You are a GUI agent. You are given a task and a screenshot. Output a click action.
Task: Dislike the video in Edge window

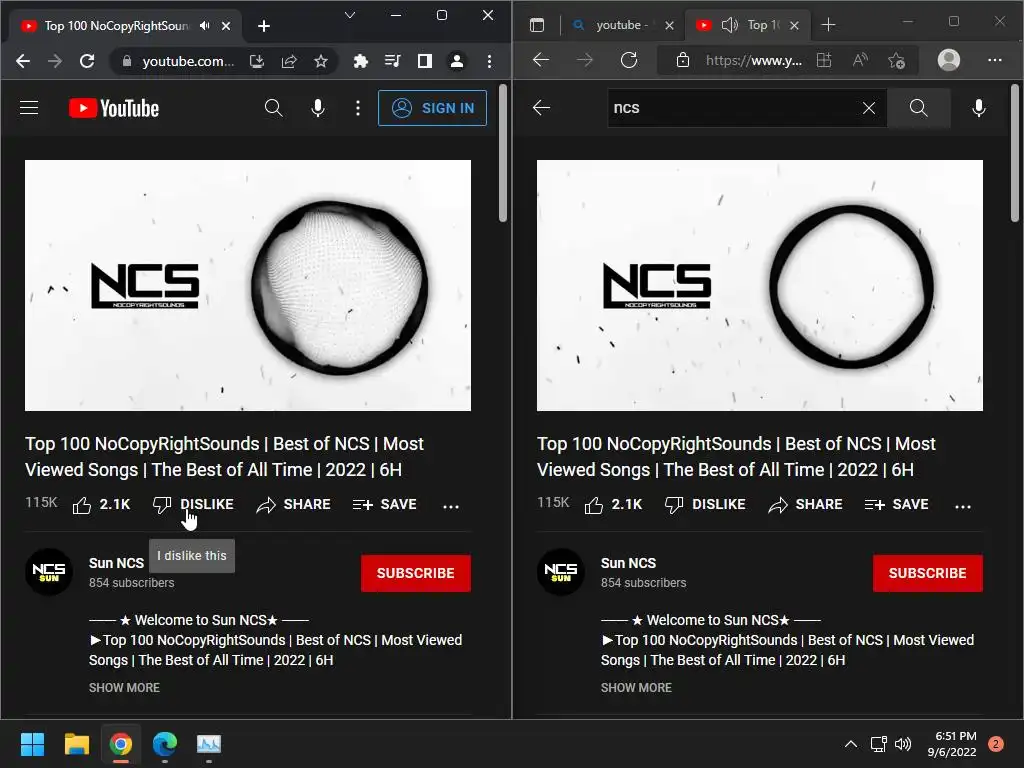[x=705, y=504]
